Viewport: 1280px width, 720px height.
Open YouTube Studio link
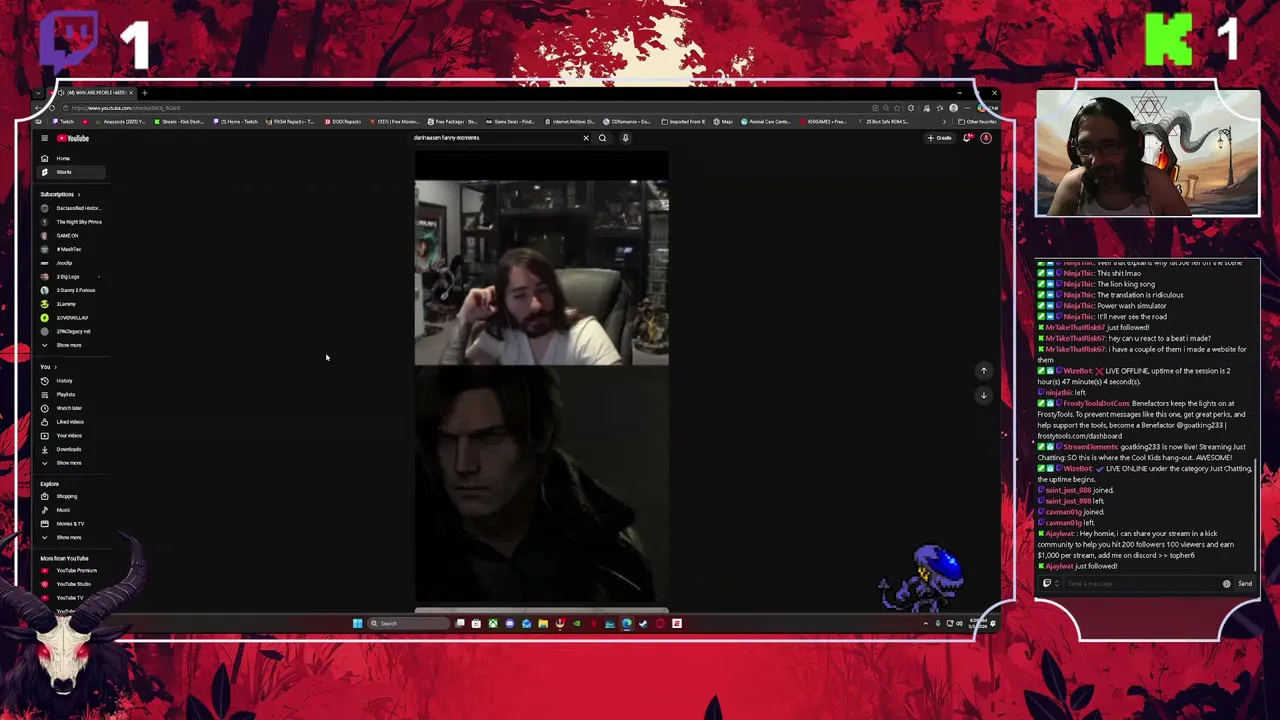(72, 584)
